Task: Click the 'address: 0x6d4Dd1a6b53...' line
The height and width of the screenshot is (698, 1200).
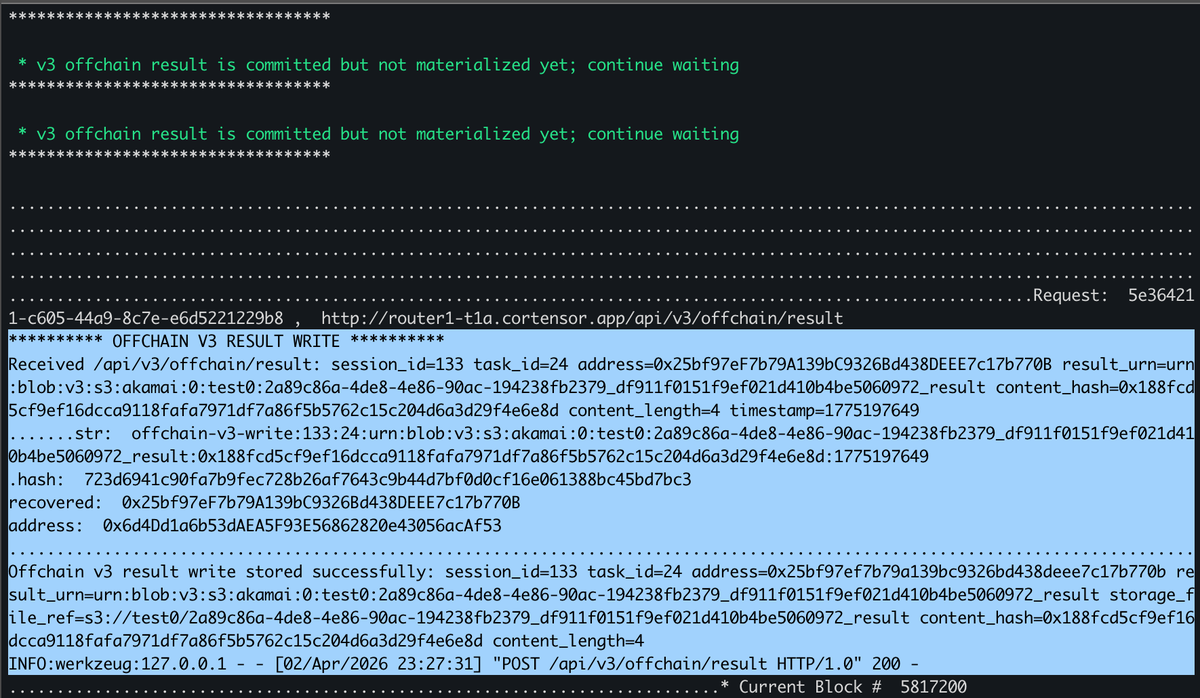Action: pyautogui.click(x=255, y=524)
